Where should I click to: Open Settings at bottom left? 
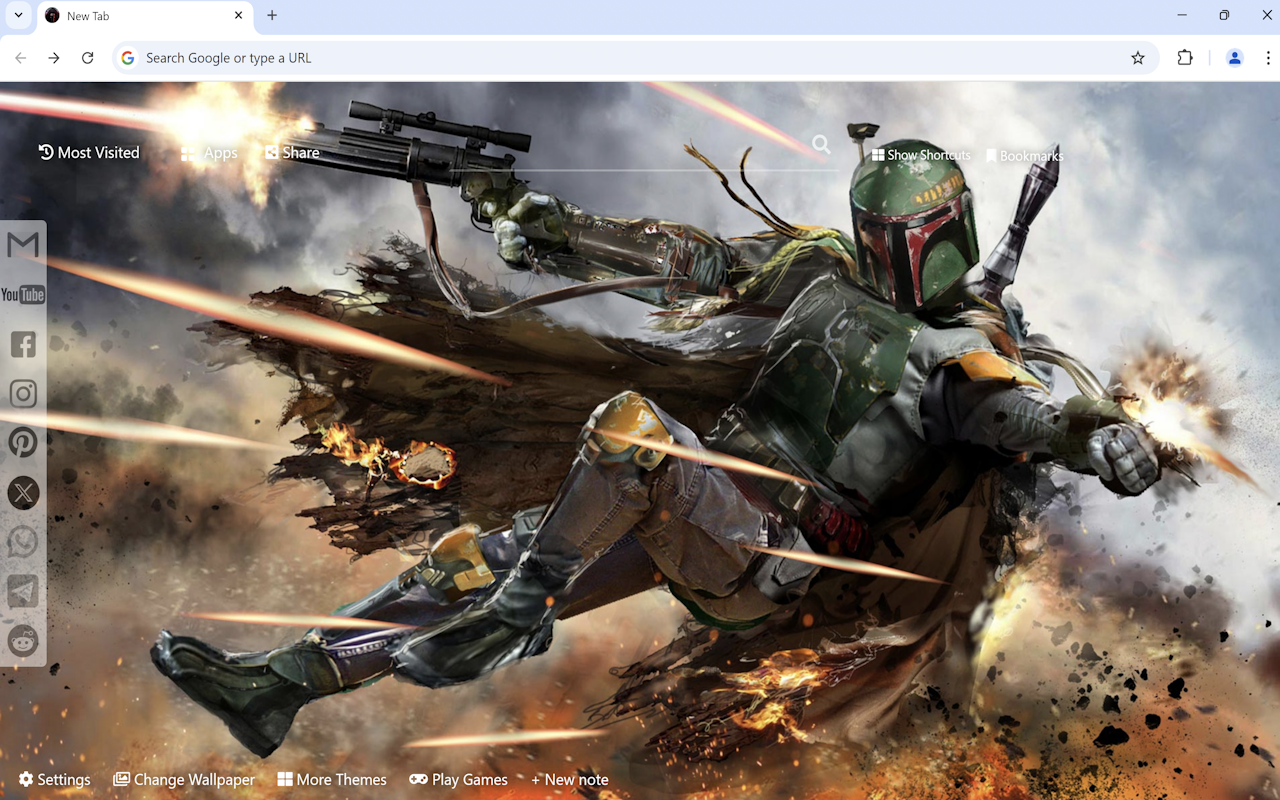[54, 780]
